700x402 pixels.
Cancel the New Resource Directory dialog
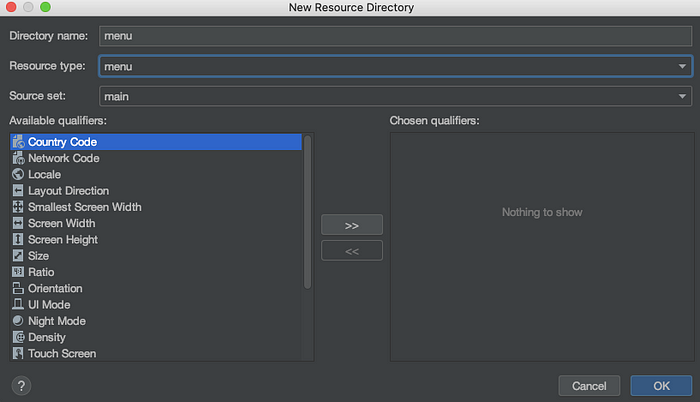(589, 386)
